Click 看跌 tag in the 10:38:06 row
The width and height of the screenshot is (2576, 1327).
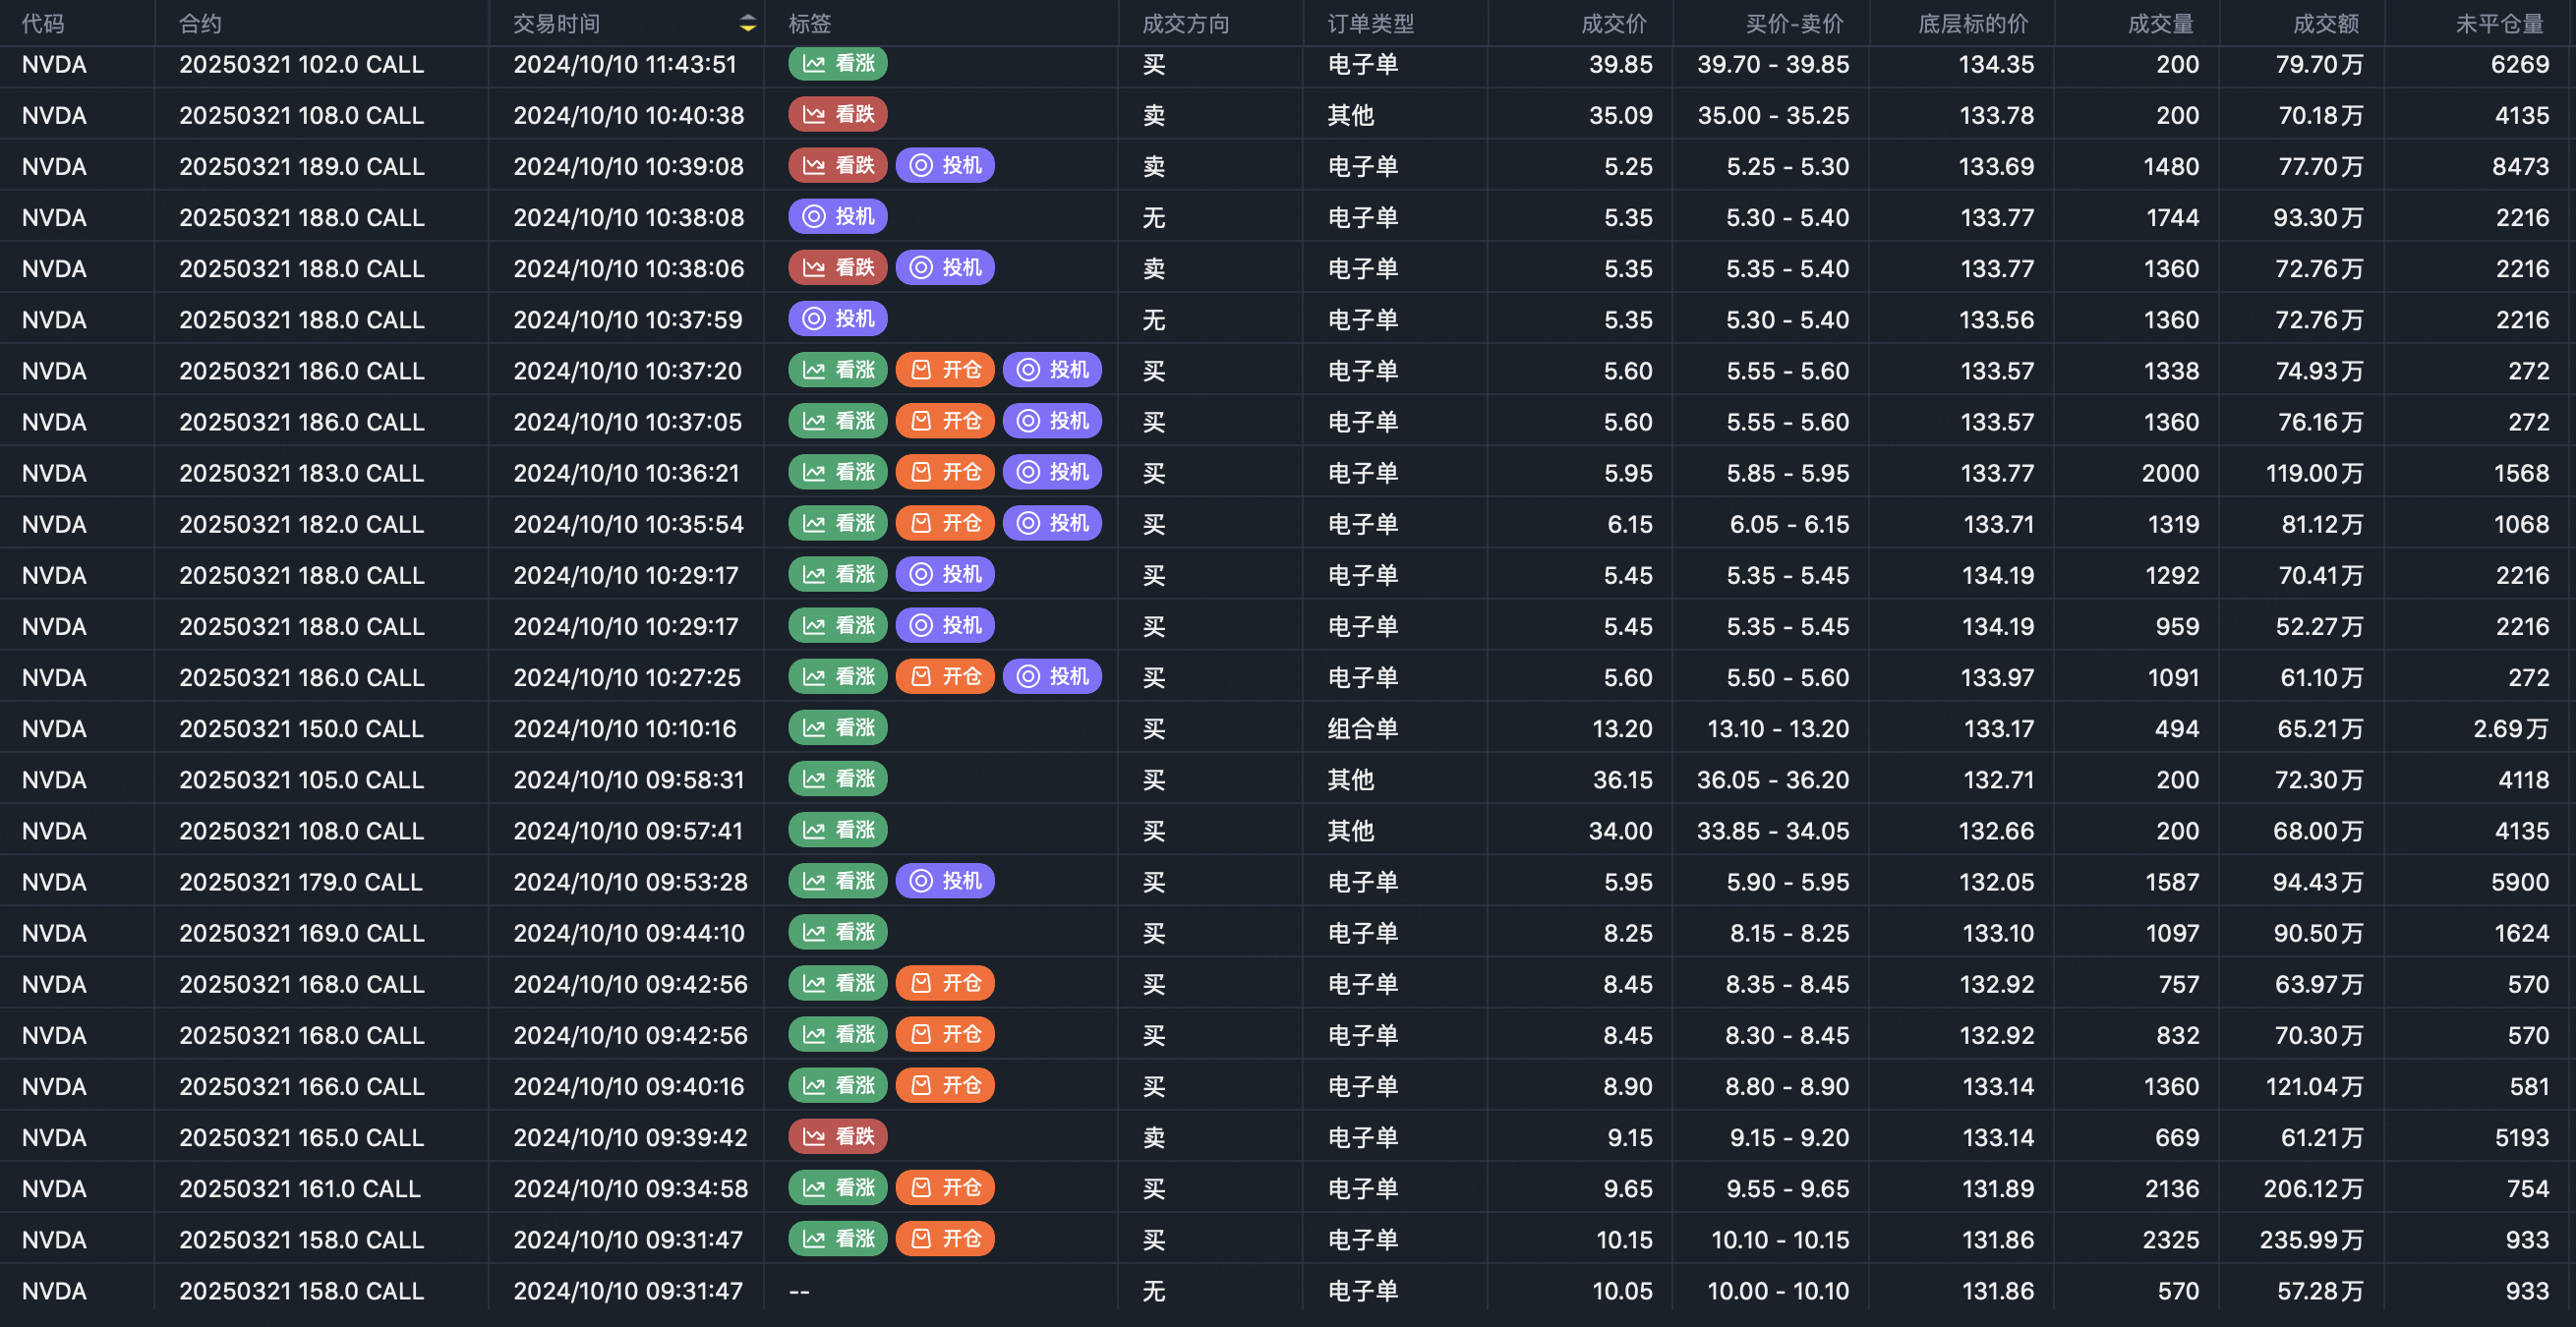[838, 268]
